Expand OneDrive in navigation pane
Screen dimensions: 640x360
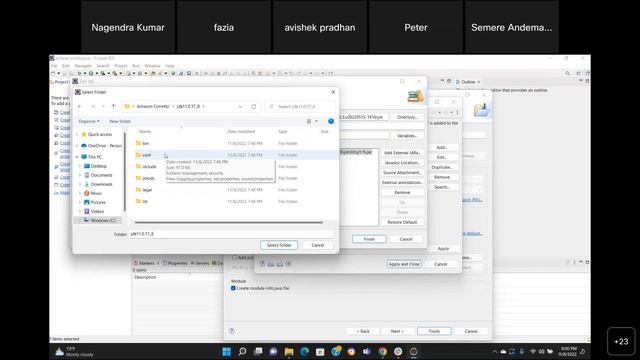click(77, 146)
